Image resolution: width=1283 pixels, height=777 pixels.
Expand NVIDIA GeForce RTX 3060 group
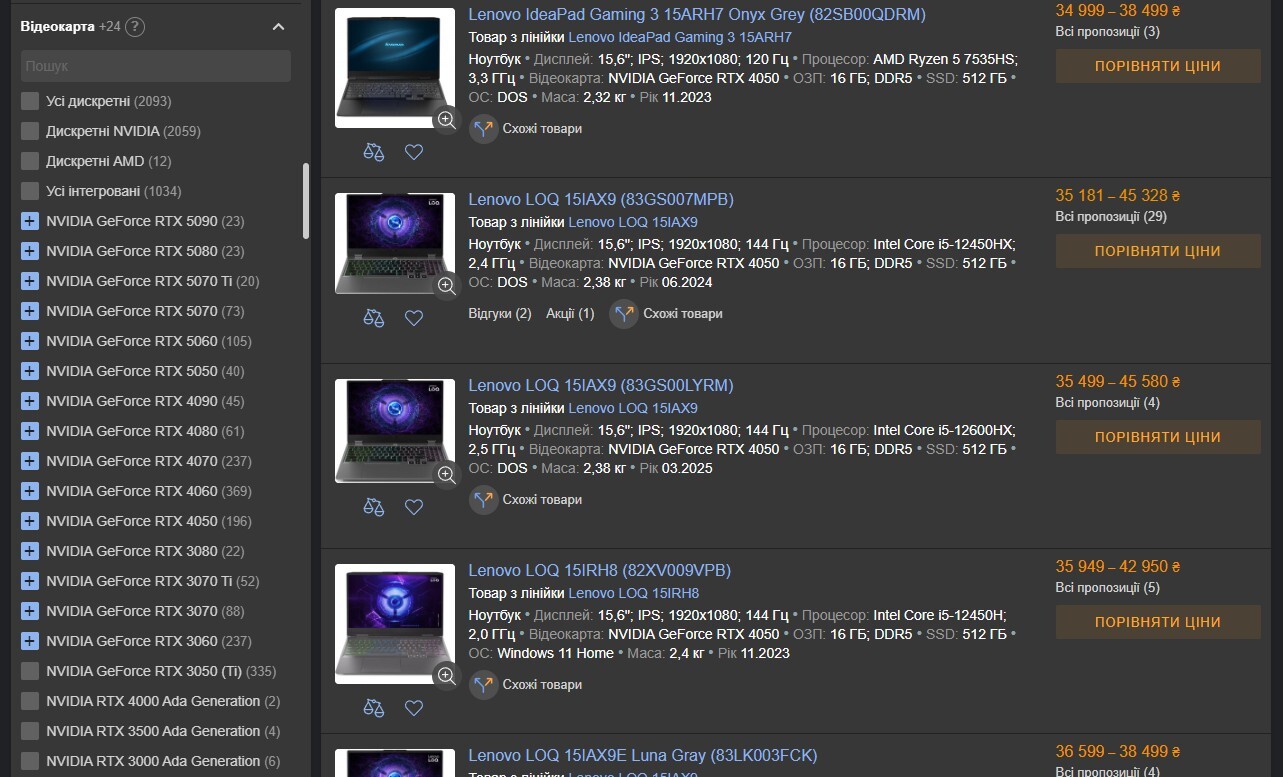pos(30,641)
